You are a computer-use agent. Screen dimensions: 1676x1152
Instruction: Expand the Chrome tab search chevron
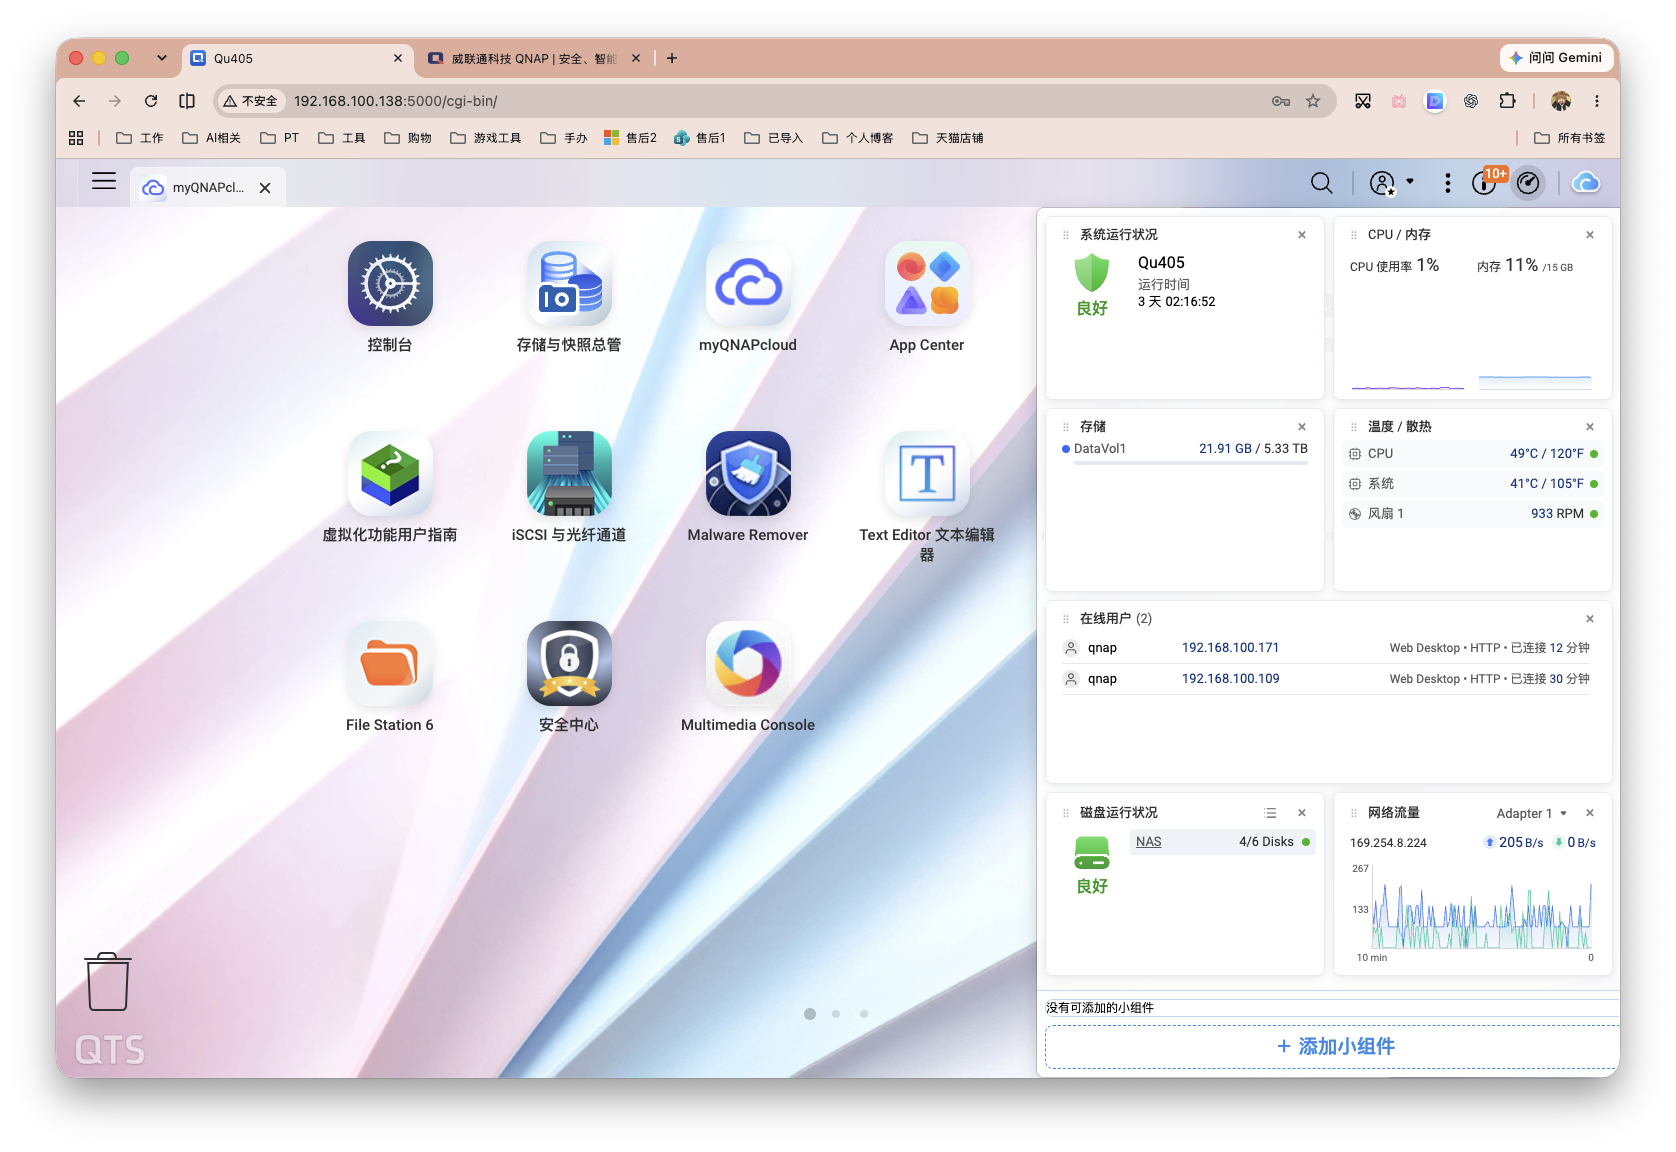pos(162,58)
